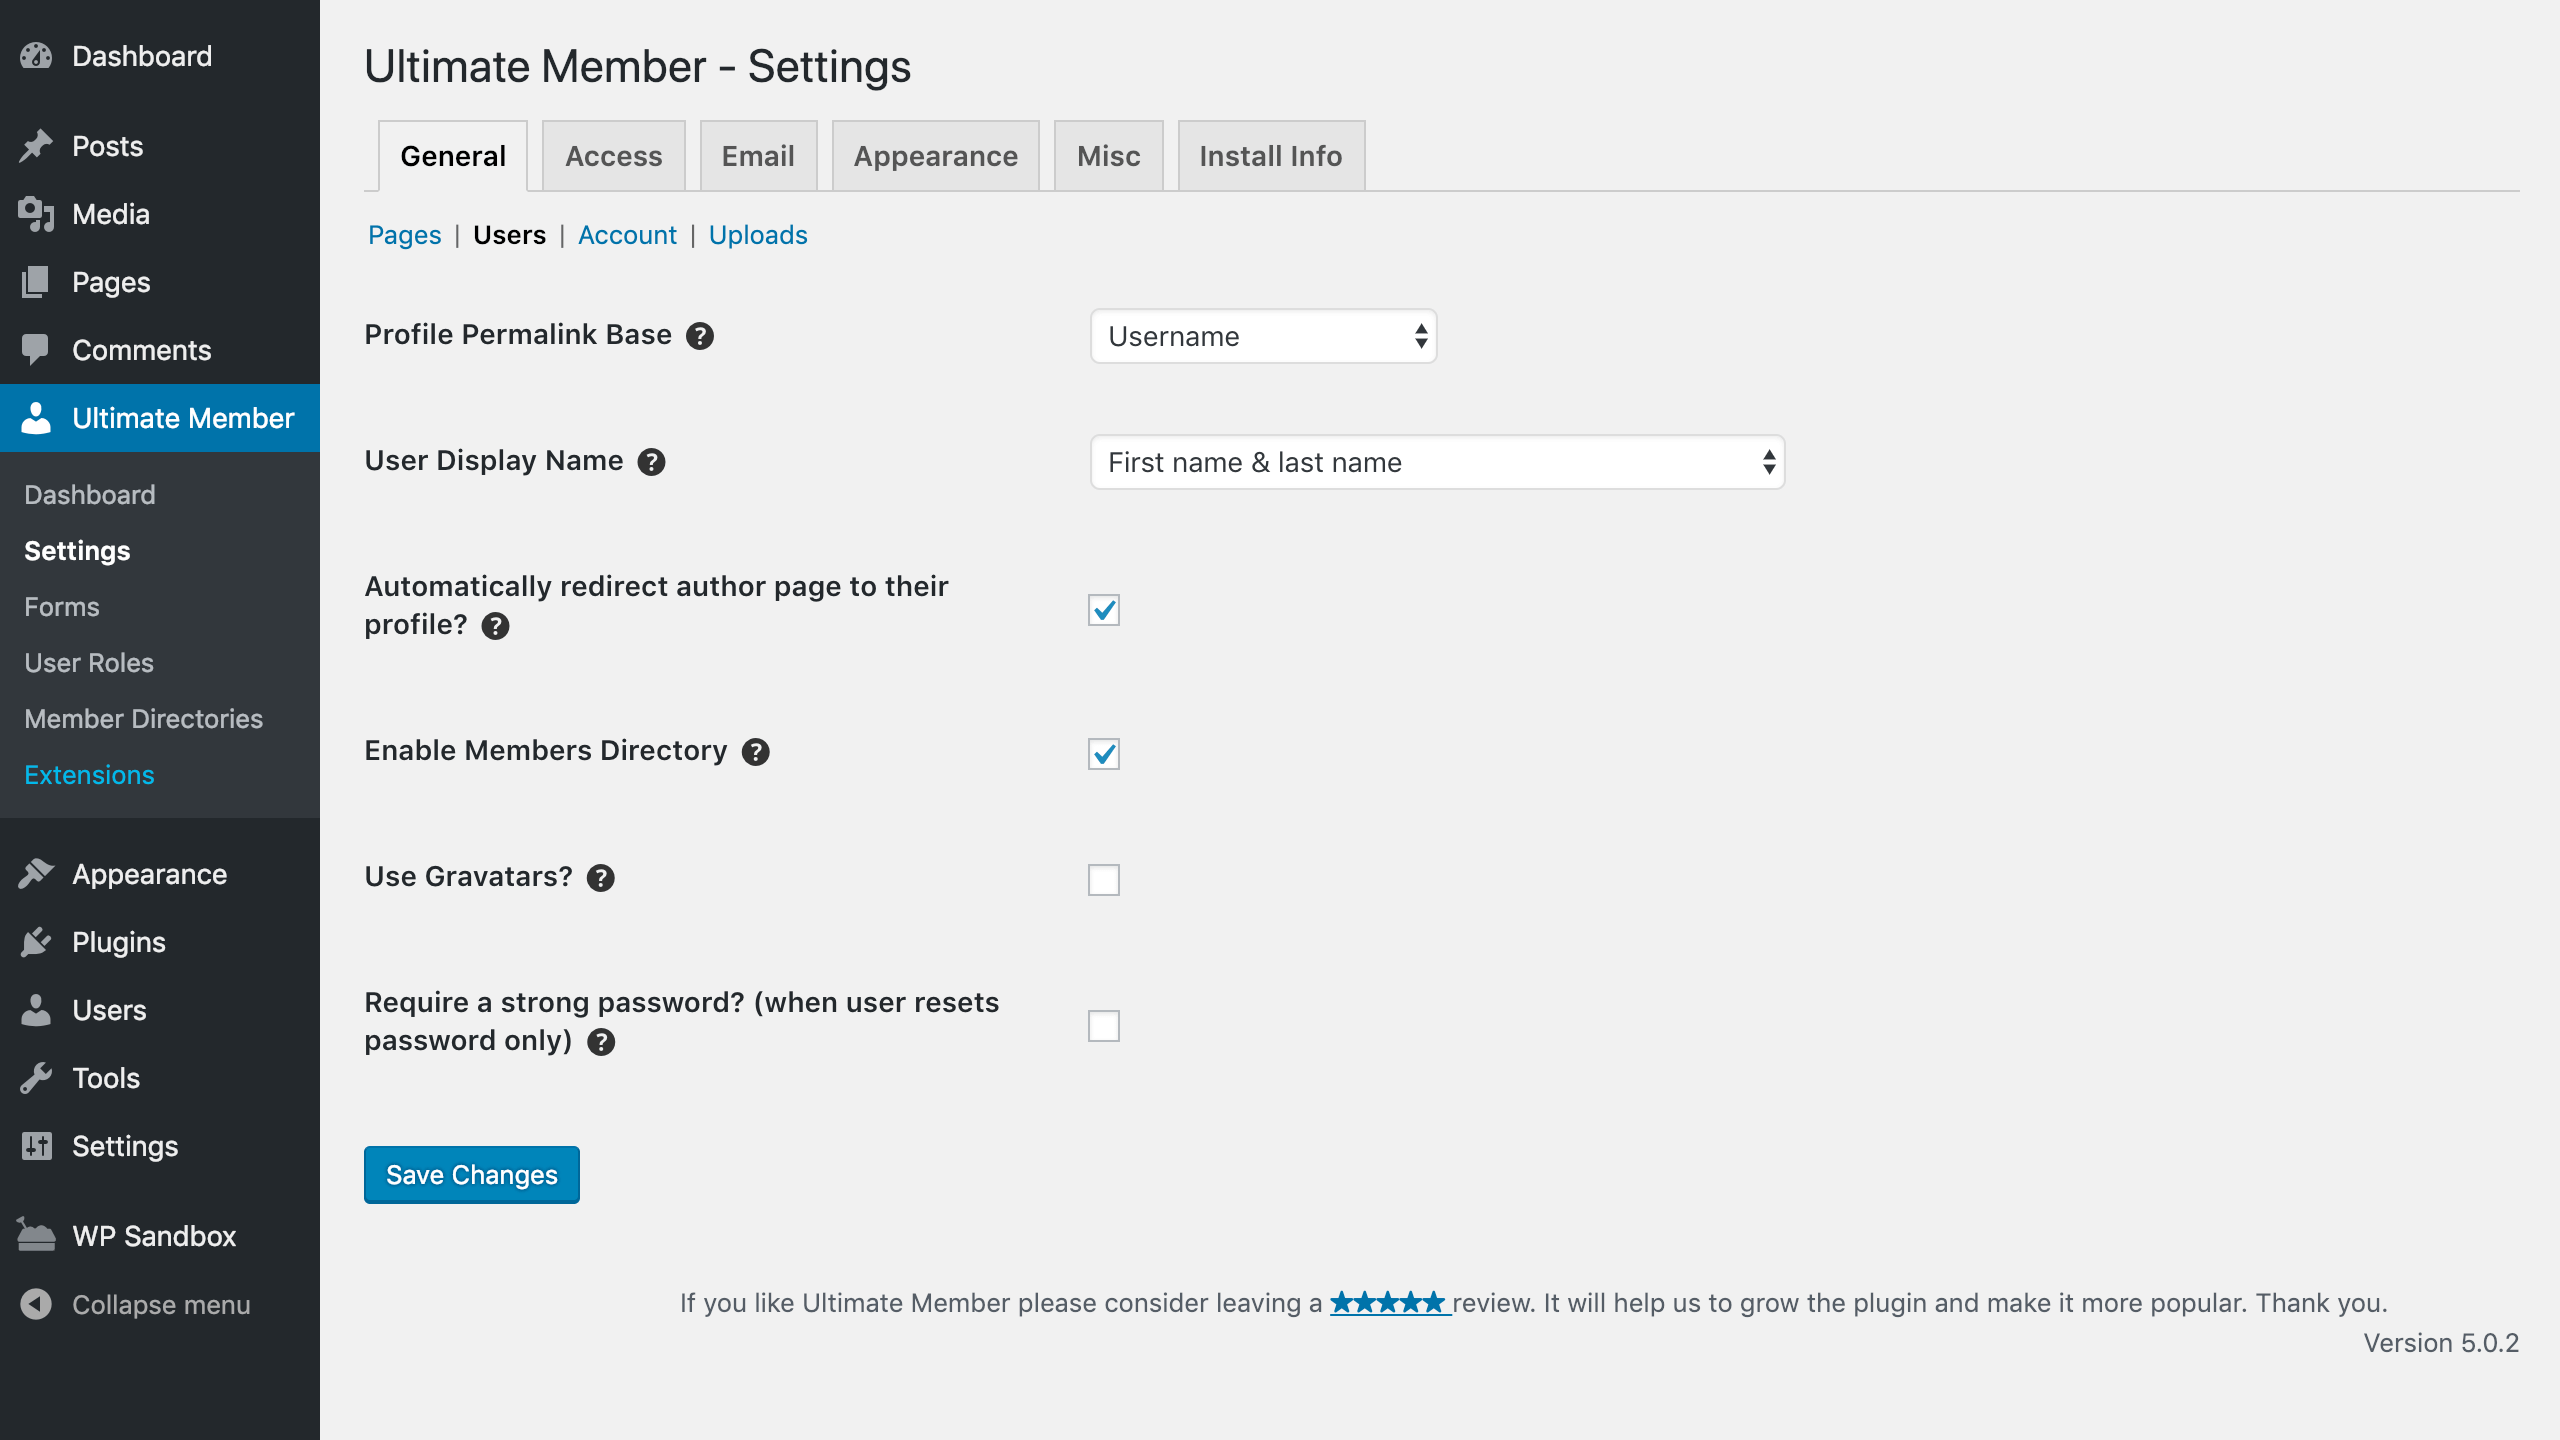Click the help icon beside Profile Permalink Base
This screenshot has height=1440, width=2560.
click(x=700, y=336)
